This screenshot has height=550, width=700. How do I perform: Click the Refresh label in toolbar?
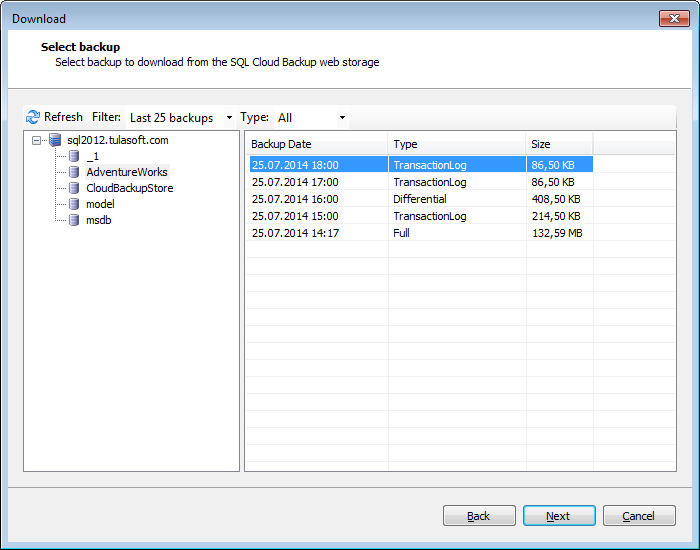(63, 117)
